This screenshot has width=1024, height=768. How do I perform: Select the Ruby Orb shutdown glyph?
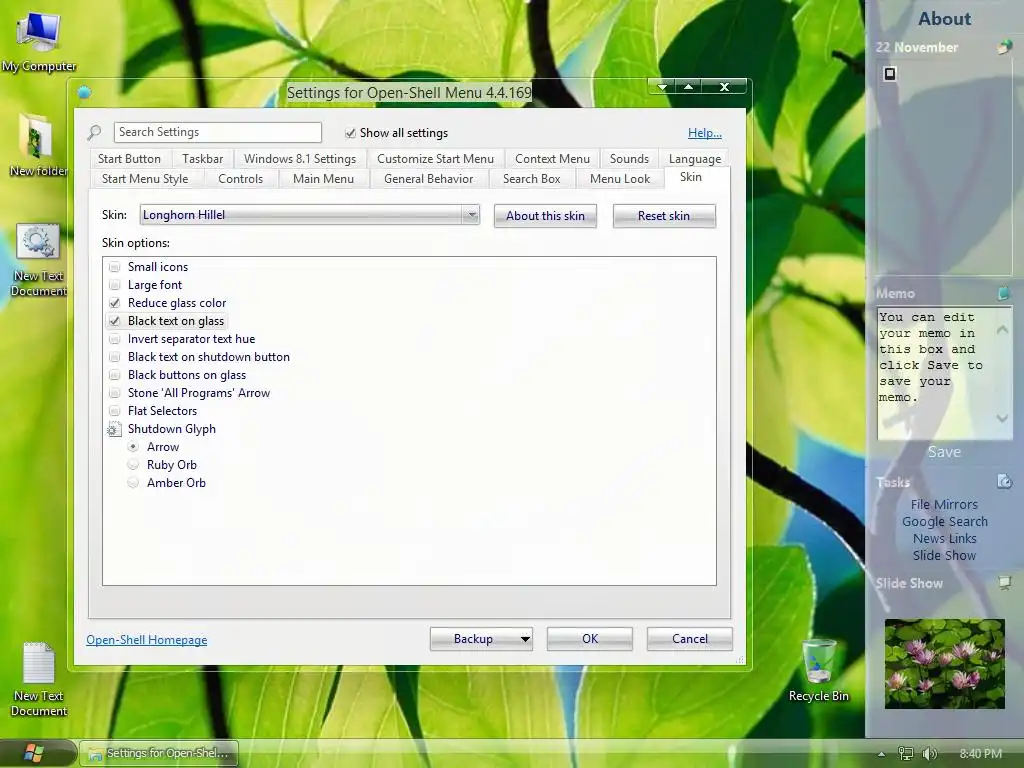pos(133,465)
